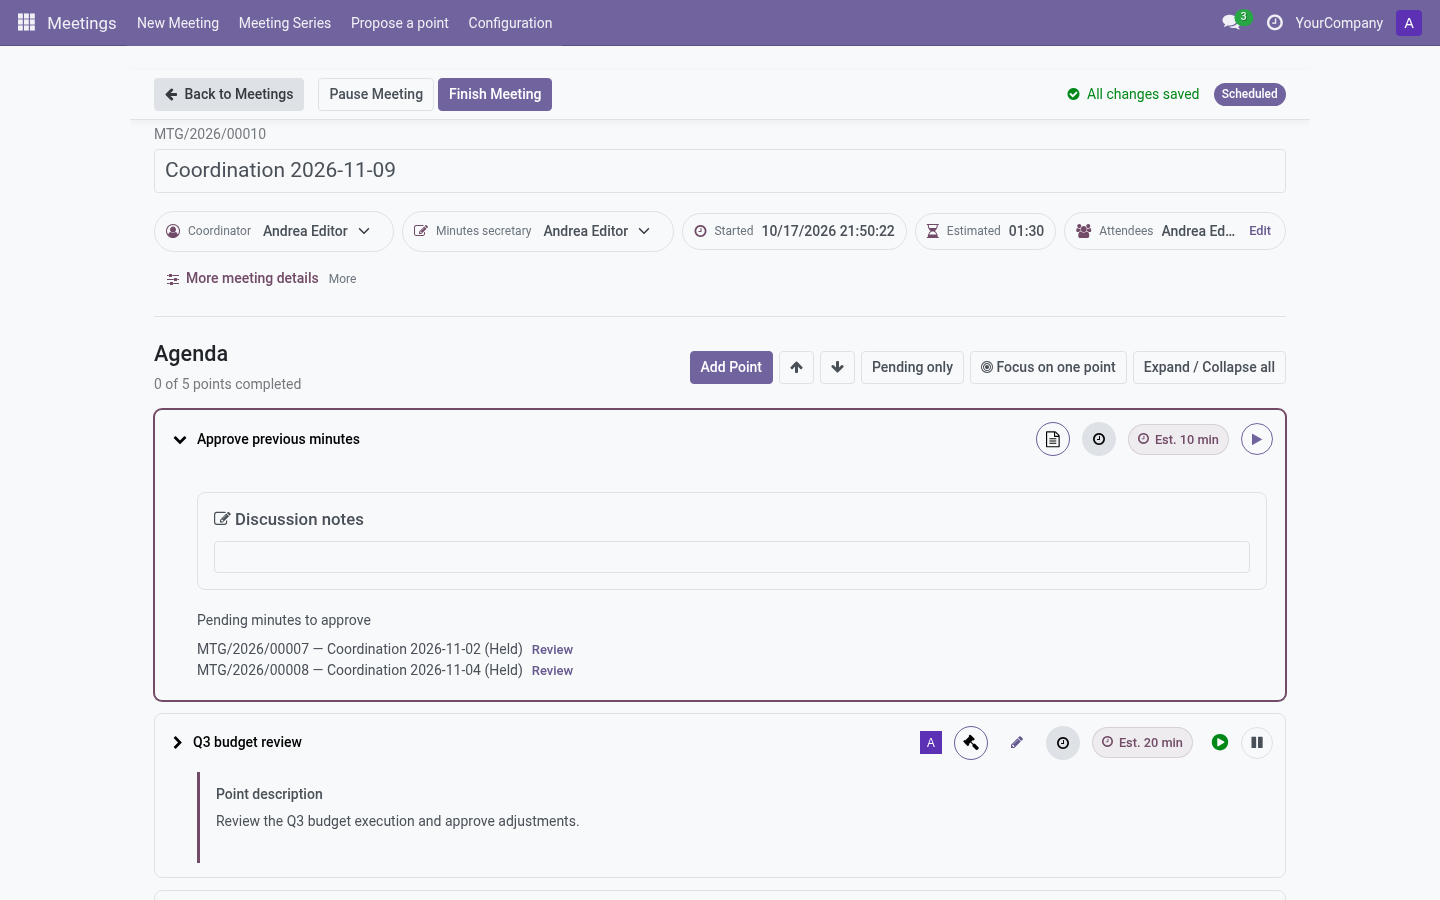The width and height of the screenshot is (1440, 900).
Task: Open the Meeting Series menu
Action: [285, 23]
